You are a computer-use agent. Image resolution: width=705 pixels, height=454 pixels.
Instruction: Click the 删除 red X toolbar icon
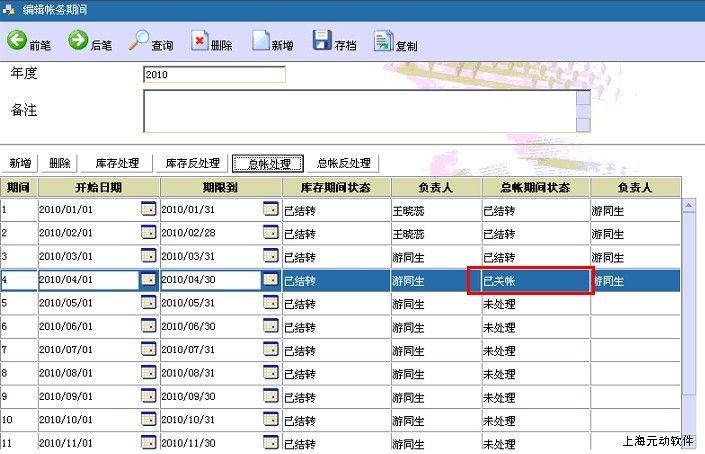199,41
